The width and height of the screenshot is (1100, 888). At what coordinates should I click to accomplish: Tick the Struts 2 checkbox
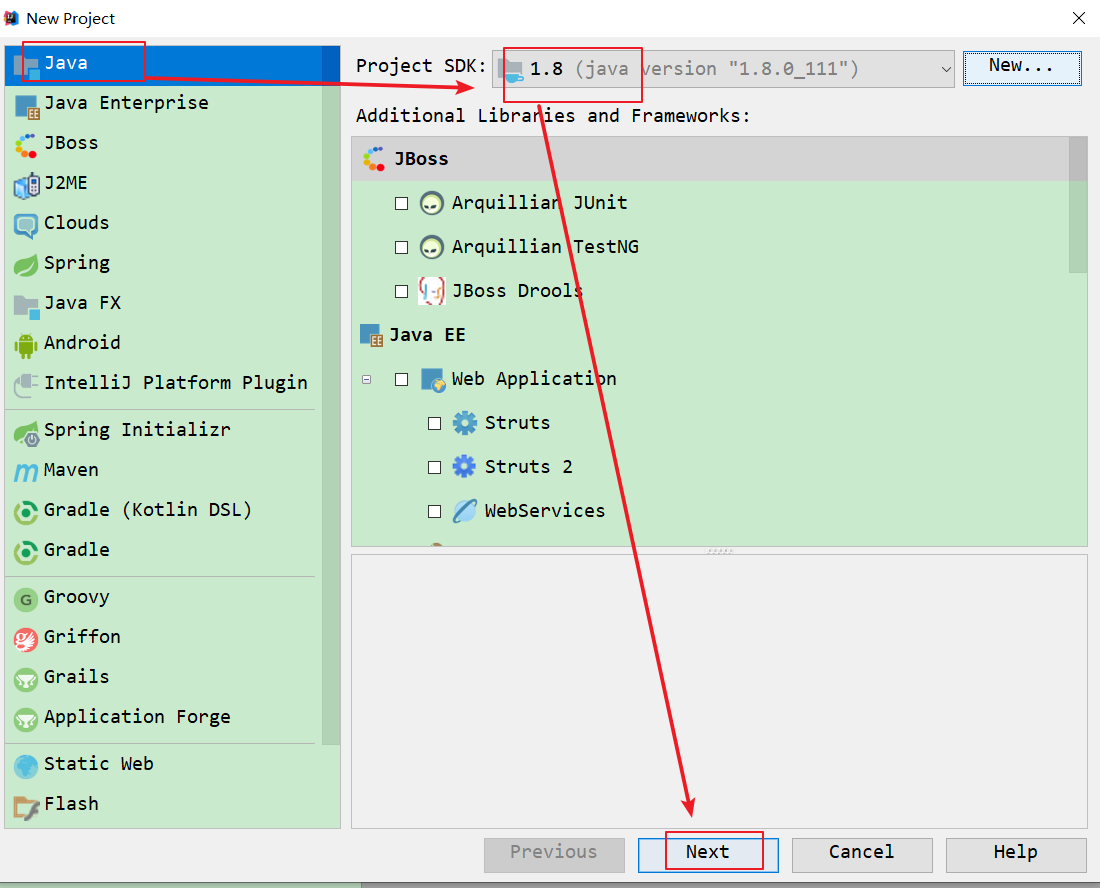434,467
